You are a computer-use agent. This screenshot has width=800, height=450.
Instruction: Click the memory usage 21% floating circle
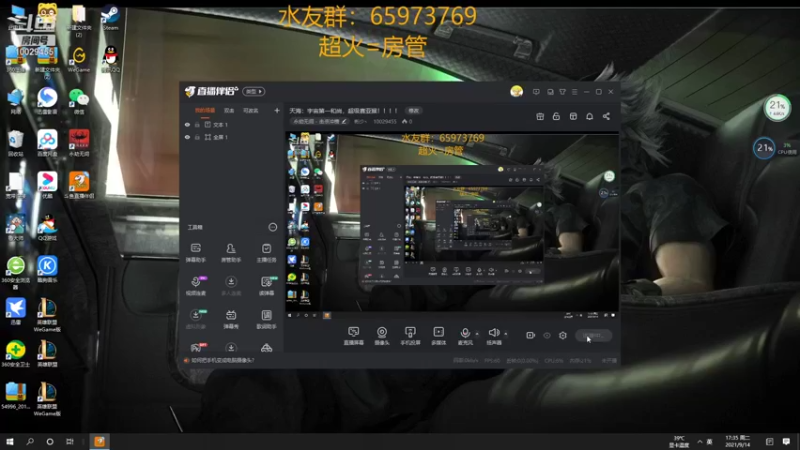tap(777, 108)
